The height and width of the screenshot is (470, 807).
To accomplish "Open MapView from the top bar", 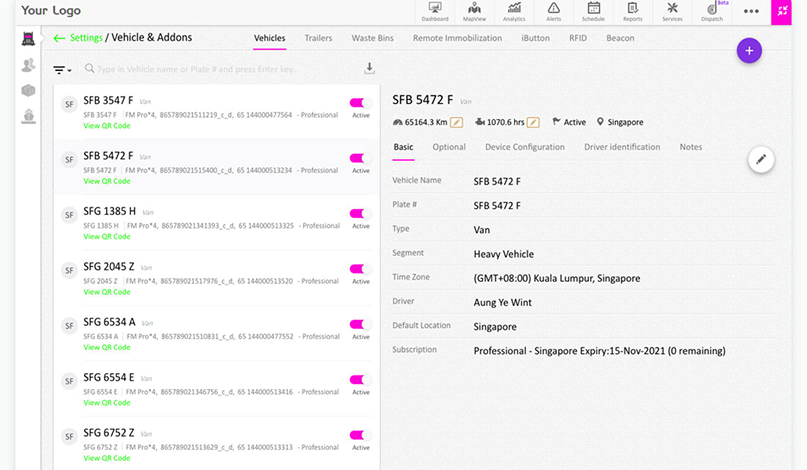I will click(x=474, y=11).
